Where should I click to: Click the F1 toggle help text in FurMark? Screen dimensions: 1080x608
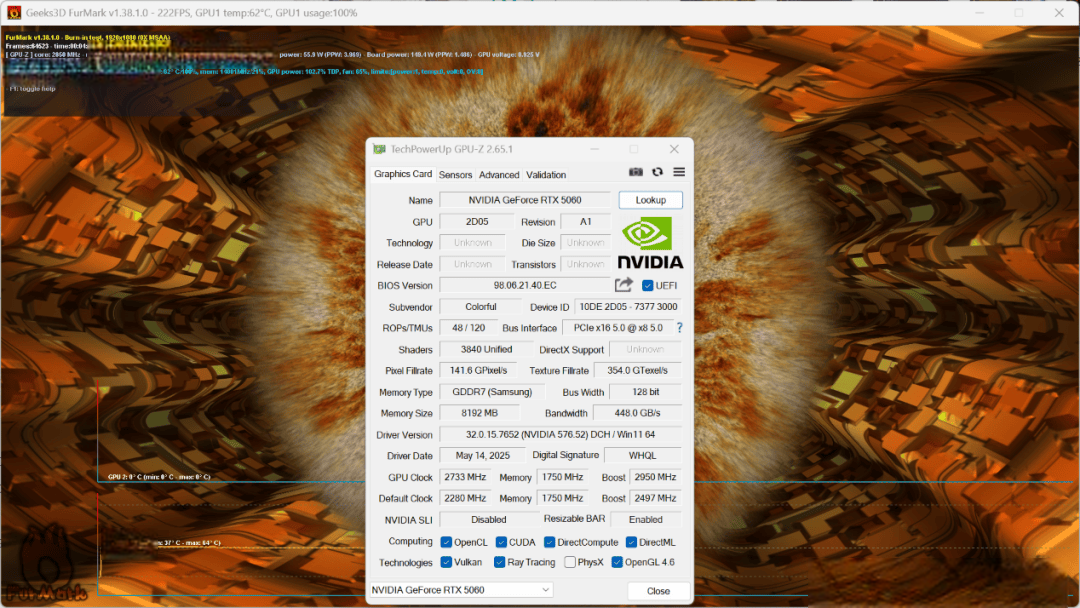pos(32,89)
